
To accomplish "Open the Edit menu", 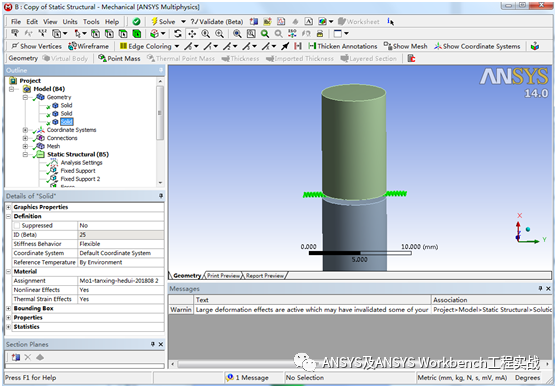I will click(x=32, y=22).
